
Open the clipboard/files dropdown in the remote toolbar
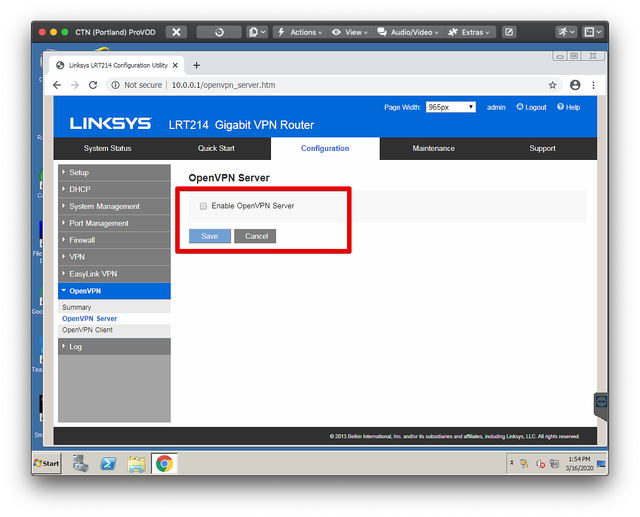pos(257,32)
